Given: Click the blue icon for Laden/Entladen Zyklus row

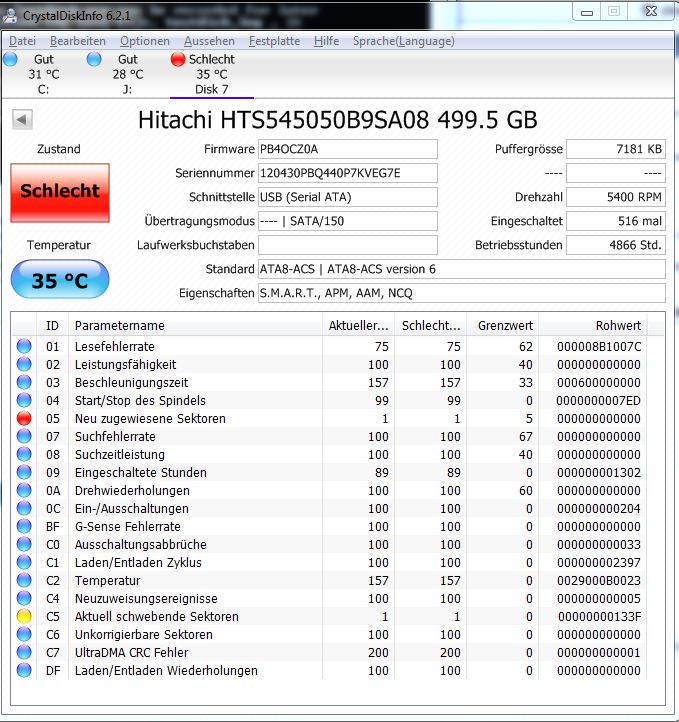Looking at the screenshot, I should pyautogui.click(x=24, y=562).
